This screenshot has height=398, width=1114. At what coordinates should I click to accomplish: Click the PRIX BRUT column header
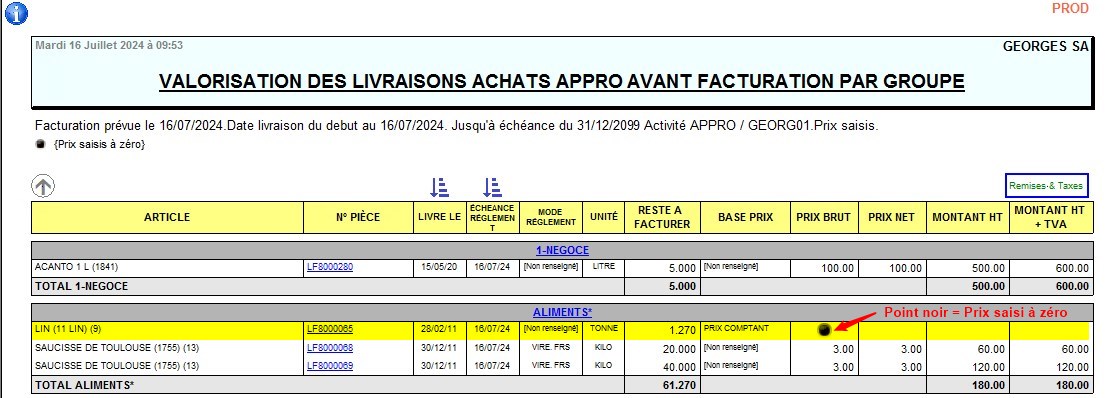point(823,217)
